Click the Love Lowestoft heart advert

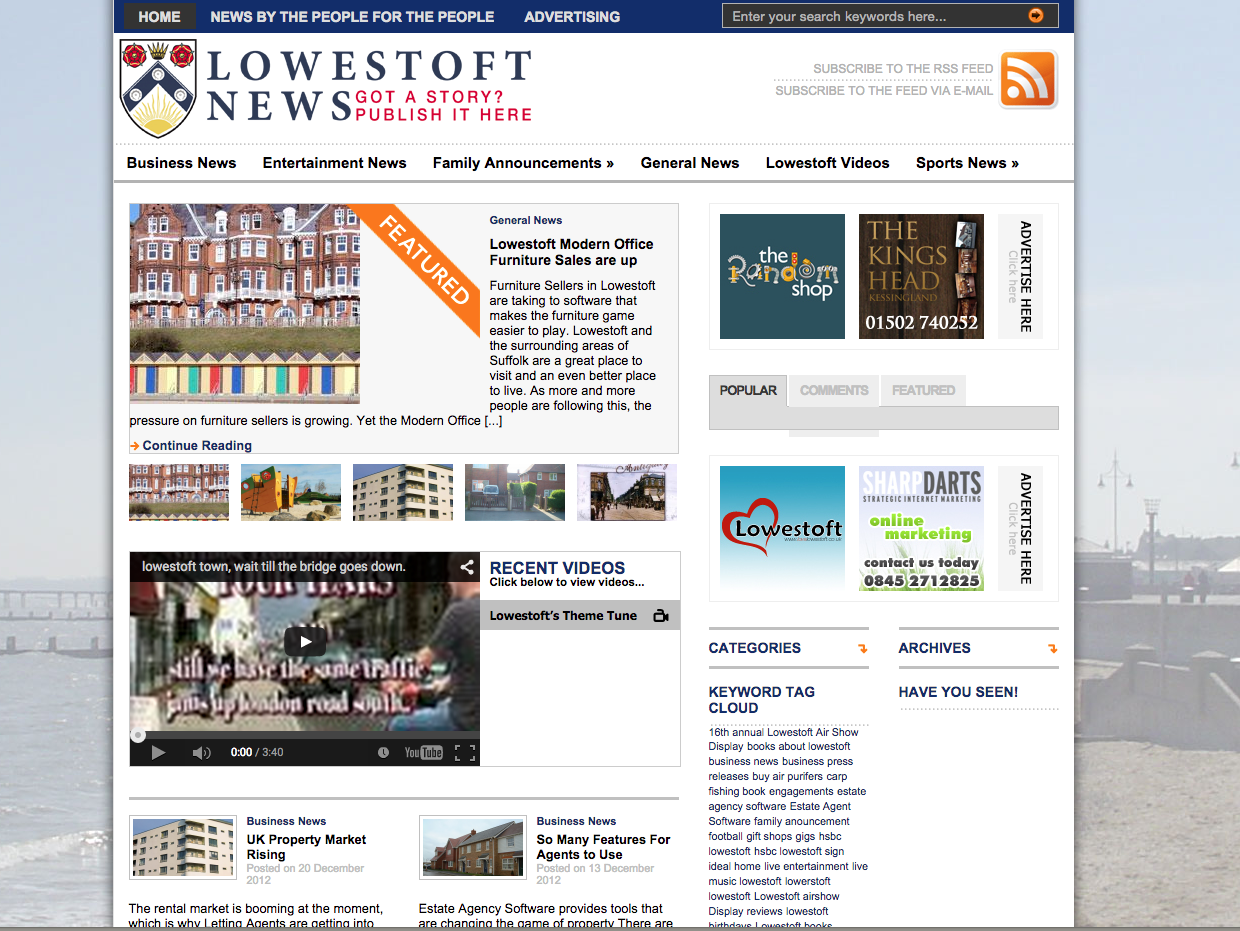click(782, 529)
